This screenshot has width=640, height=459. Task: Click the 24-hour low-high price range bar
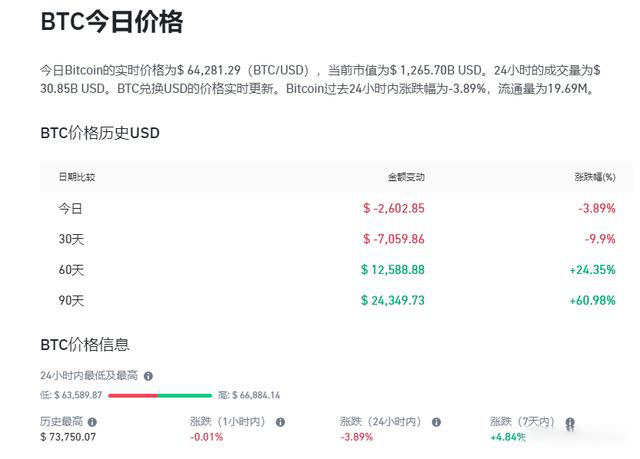pos(160,395)
